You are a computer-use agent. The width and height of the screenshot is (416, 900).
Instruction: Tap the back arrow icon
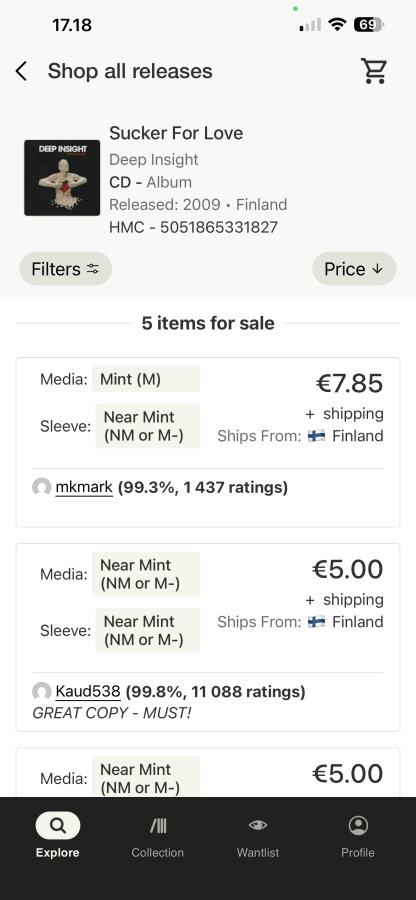(x=21, y=71)
